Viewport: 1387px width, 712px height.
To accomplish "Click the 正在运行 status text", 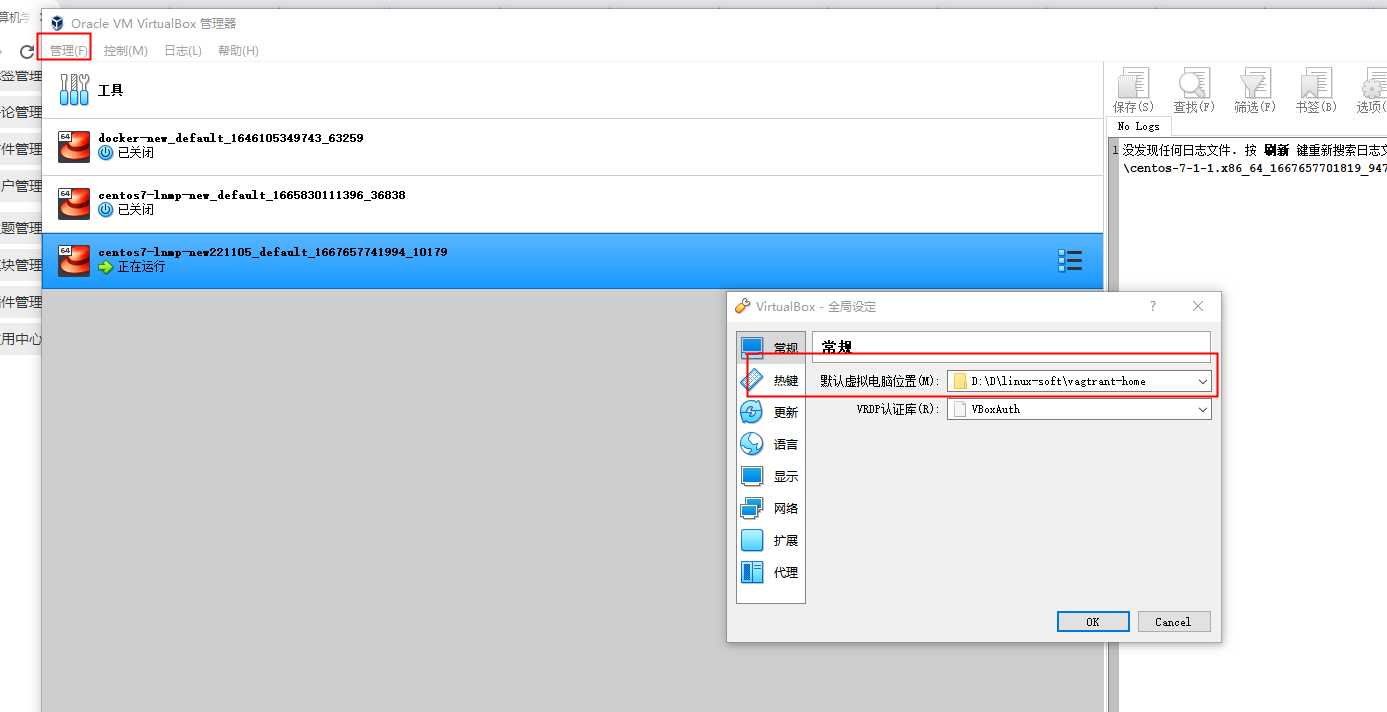I will point(142,267).
